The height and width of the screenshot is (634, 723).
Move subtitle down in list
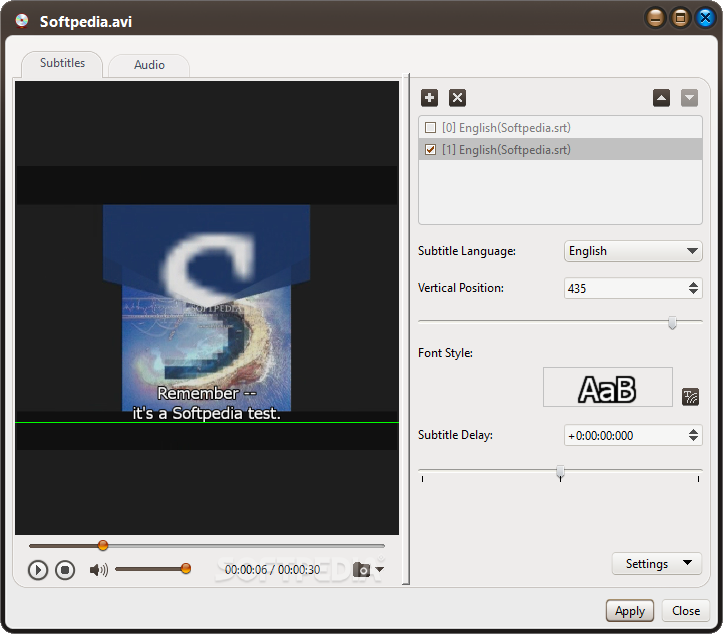point(689,98)
